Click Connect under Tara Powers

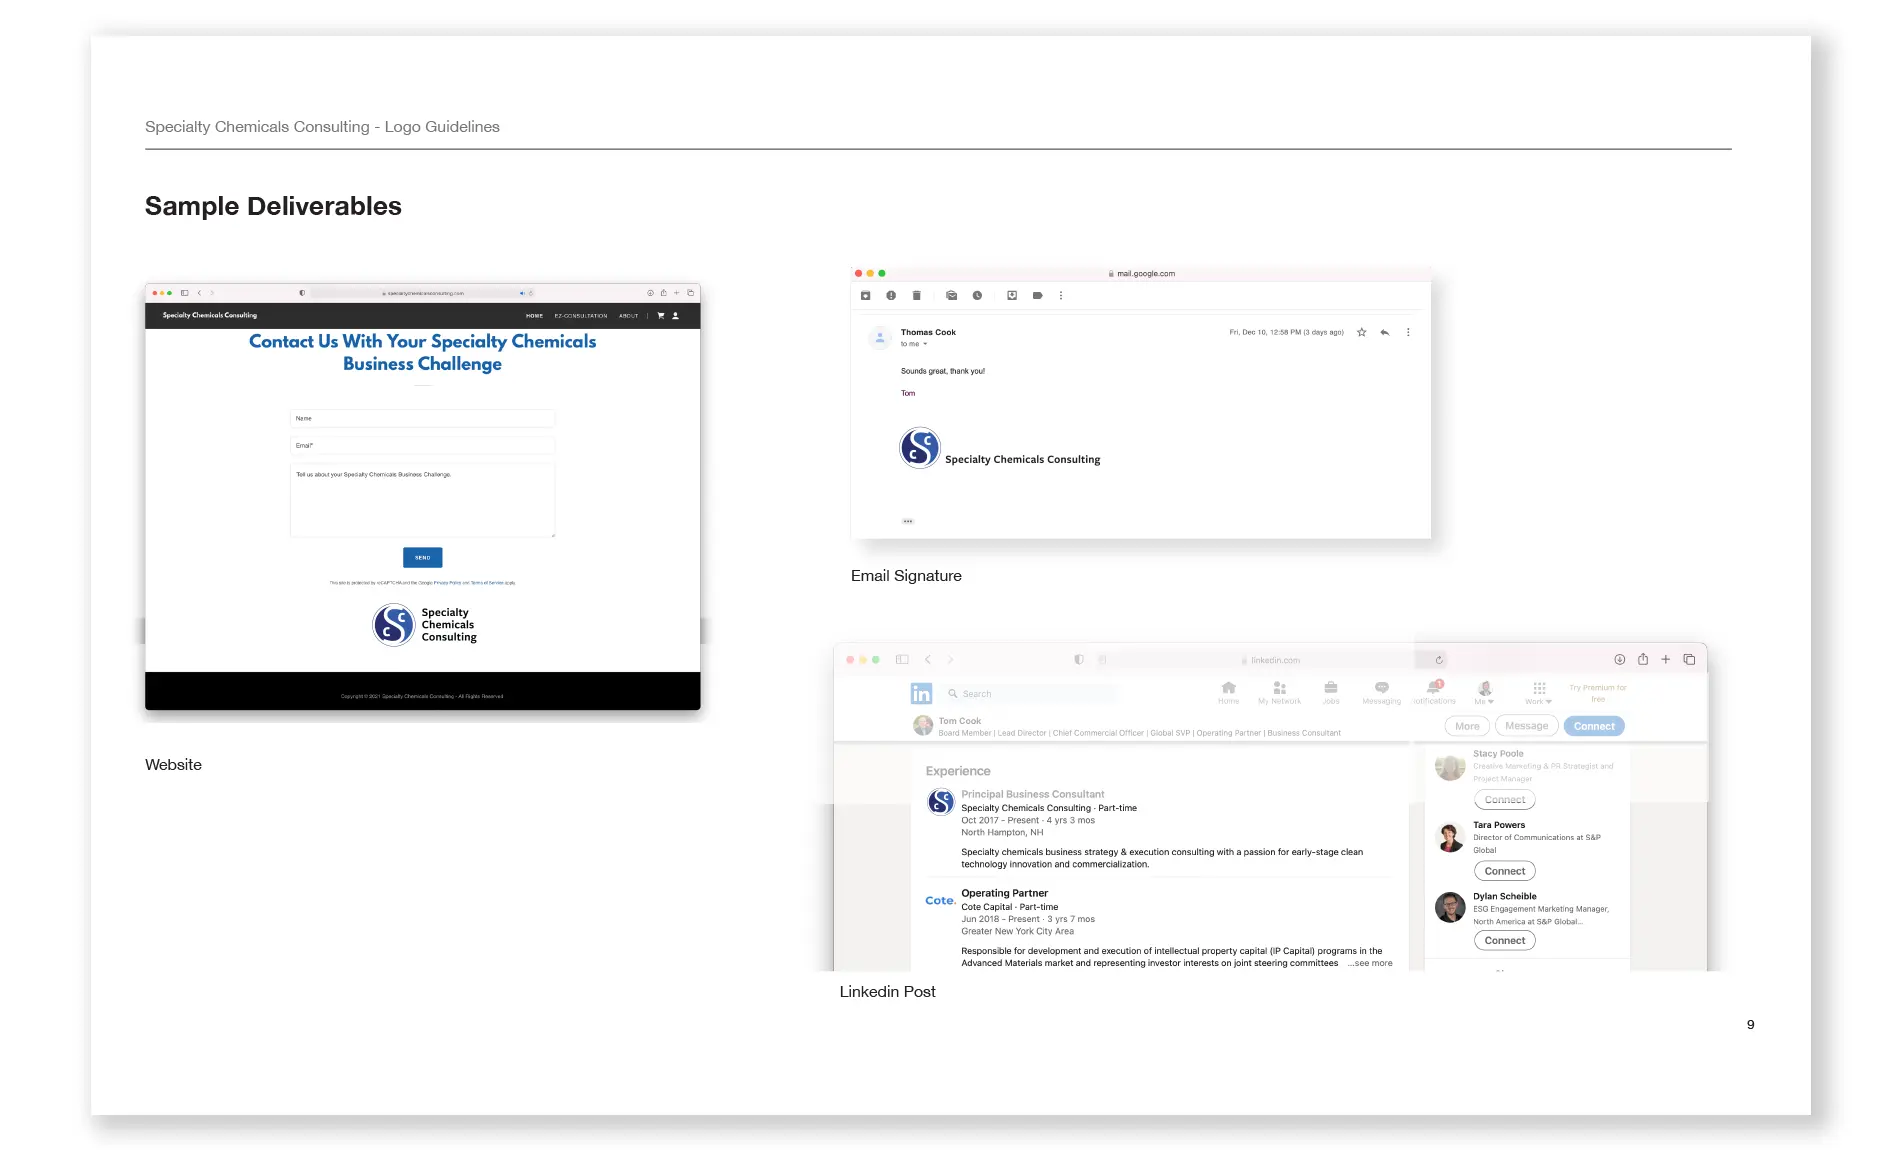[1505, 871]
